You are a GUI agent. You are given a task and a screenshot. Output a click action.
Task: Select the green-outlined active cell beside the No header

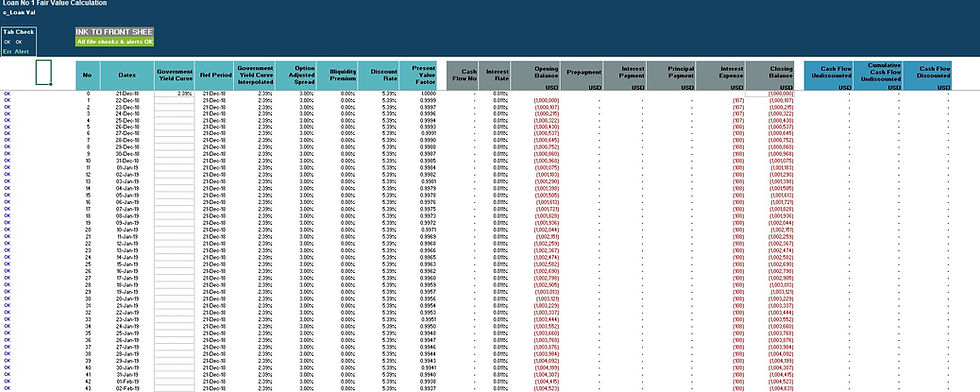click(43, 73)
